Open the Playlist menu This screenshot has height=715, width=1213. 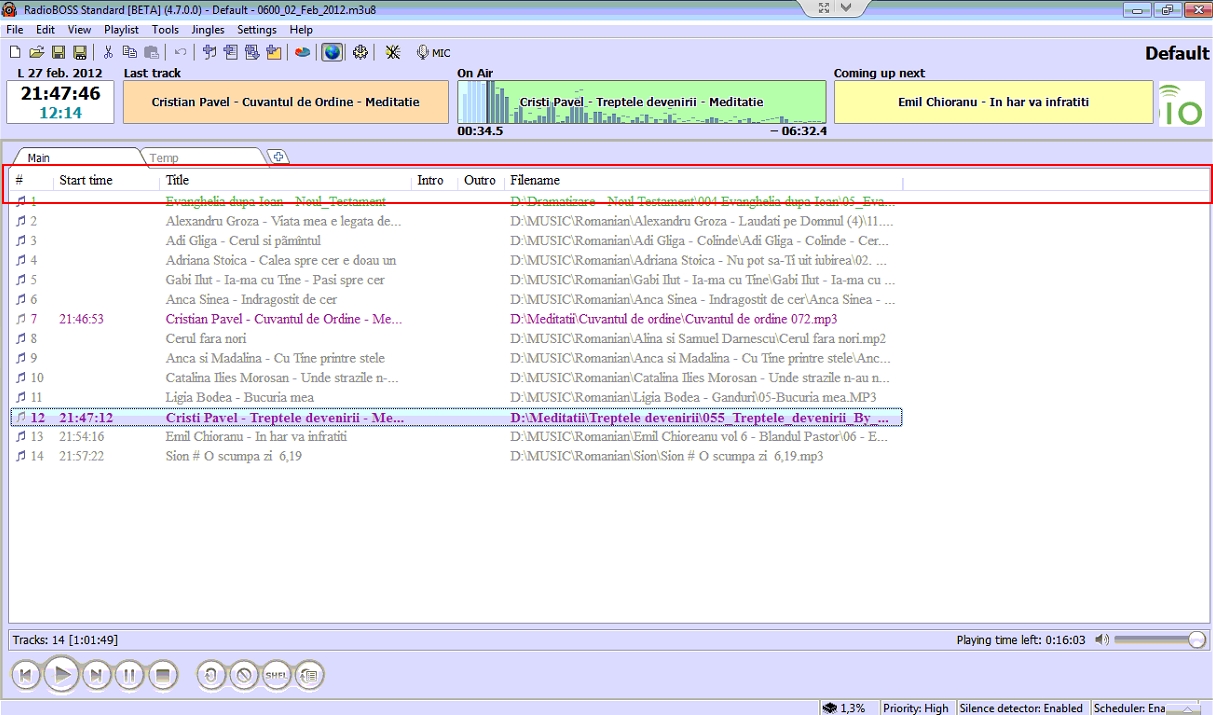tap(122, 30)
